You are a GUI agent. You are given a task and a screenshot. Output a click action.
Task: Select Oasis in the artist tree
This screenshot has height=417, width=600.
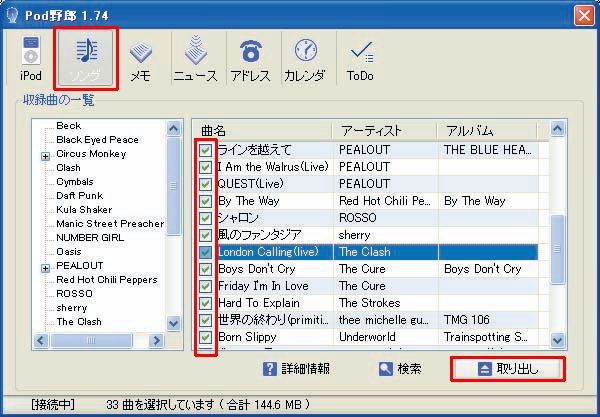[69, 252]
